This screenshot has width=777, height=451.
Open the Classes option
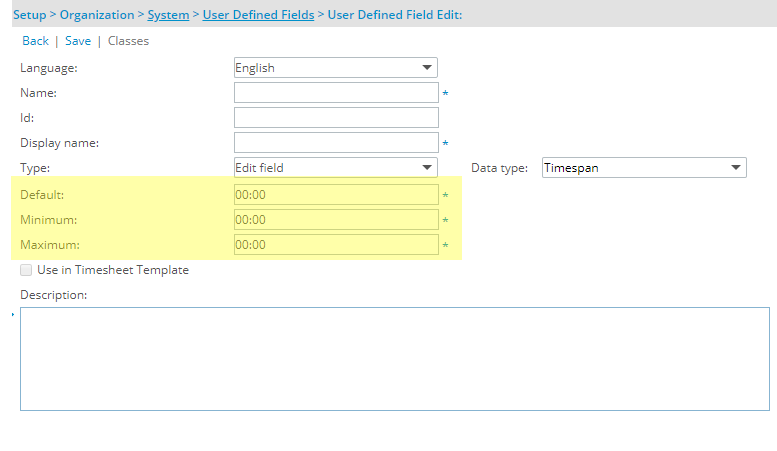pos(128,41)
